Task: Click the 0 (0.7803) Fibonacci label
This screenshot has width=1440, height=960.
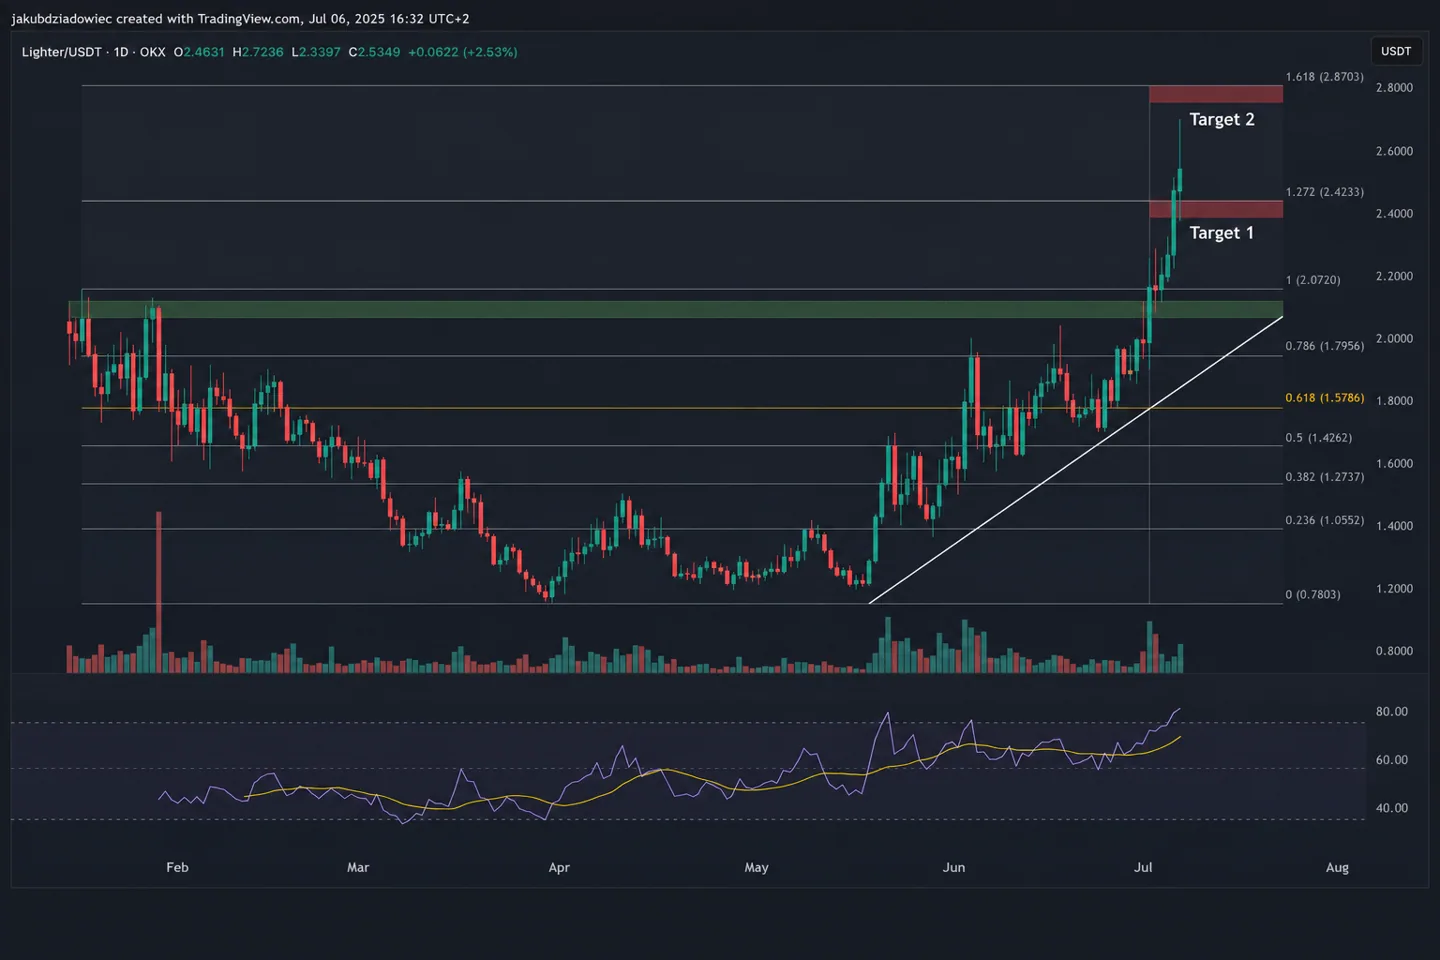Action: click(1313, 595)
